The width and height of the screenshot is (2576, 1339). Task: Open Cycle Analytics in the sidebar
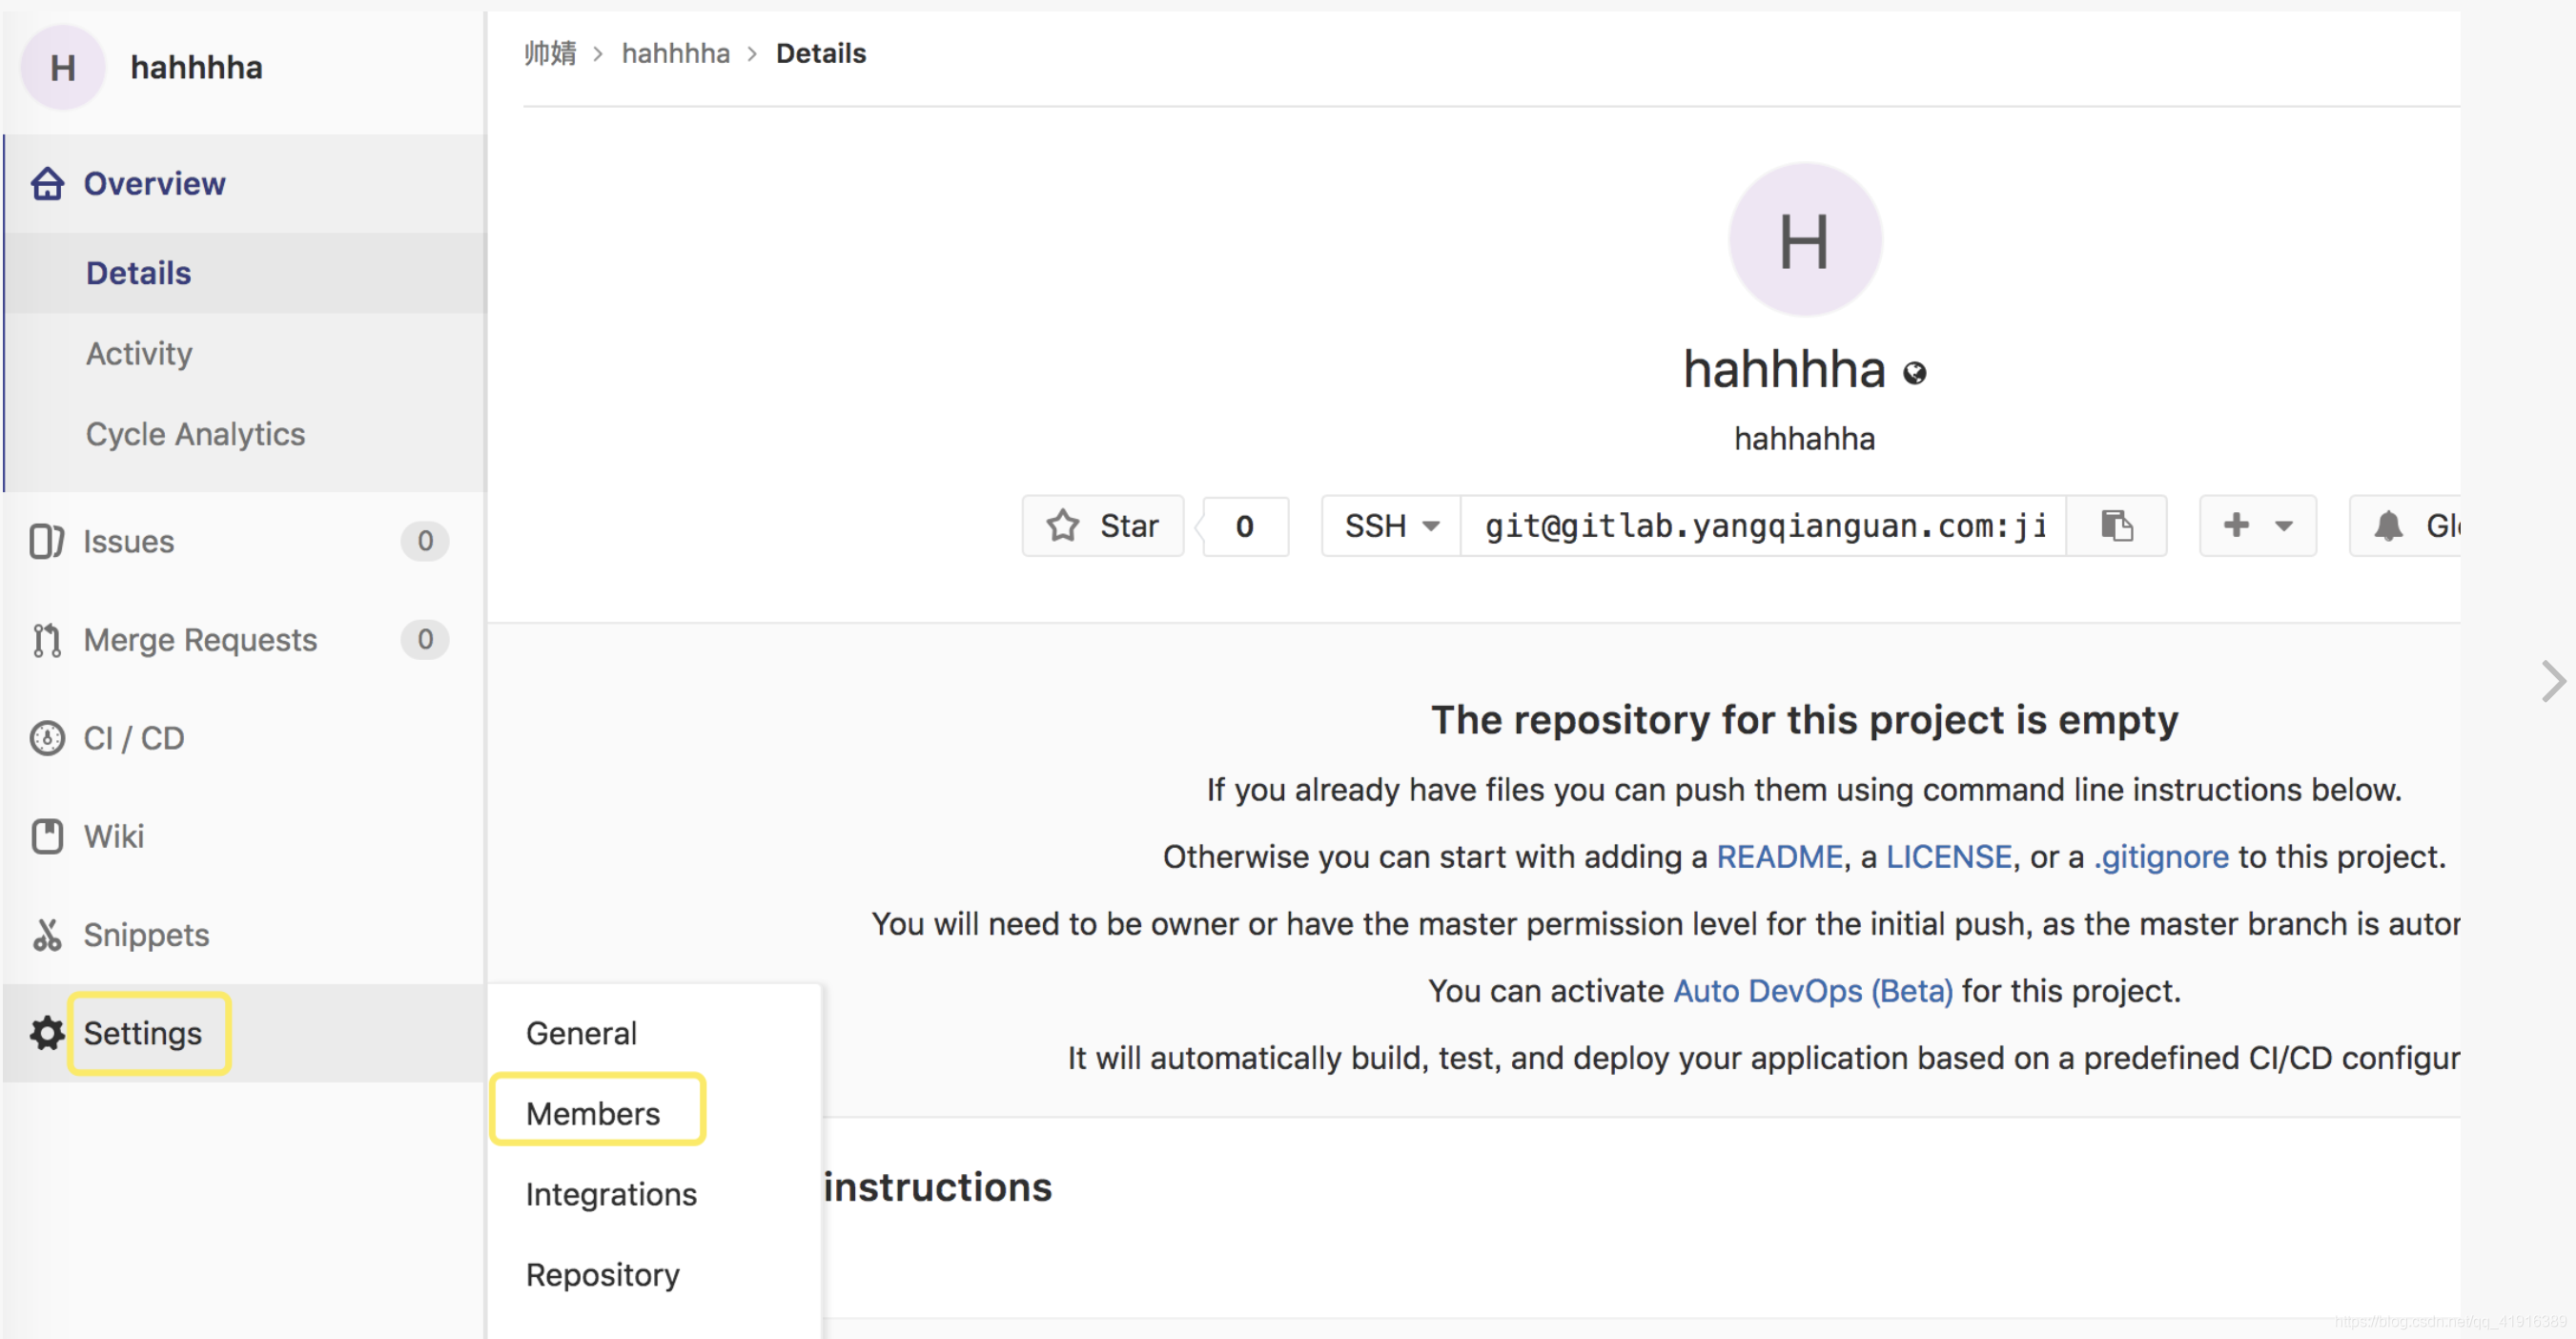pos(195,434)
